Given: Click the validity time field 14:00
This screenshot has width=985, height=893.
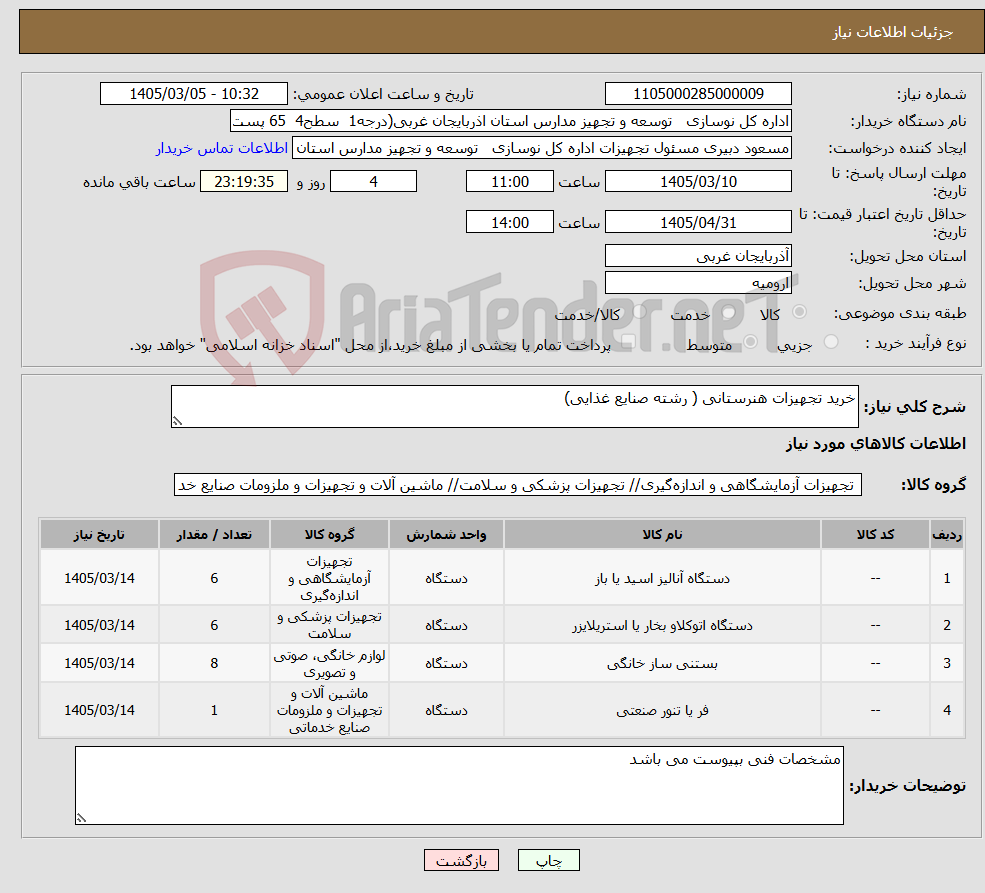Looking at the screenshot, I should point(509,222).
